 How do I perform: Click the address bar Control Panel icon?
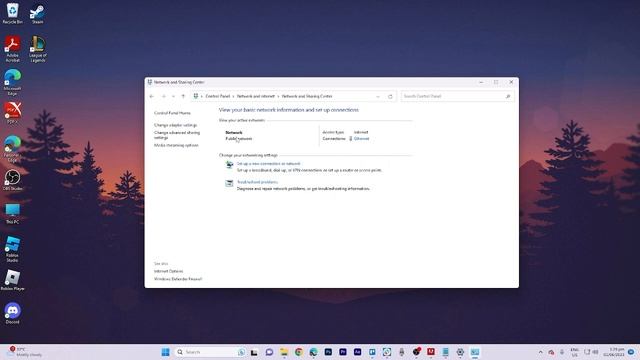(x=196, y=96)
